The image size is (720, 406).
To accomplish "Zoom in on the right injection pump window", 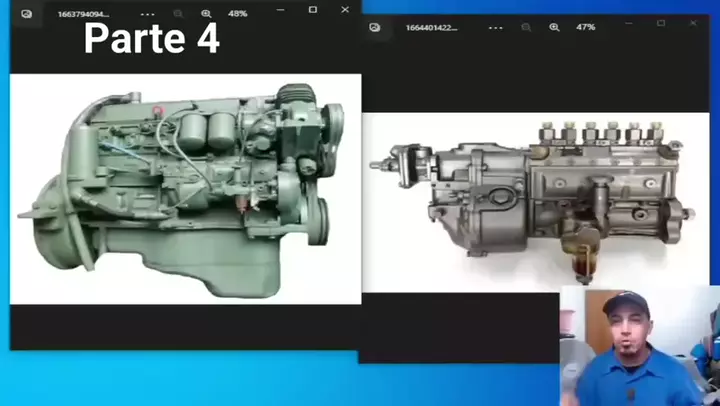I will pyautogui.click(x=554, y=27).
